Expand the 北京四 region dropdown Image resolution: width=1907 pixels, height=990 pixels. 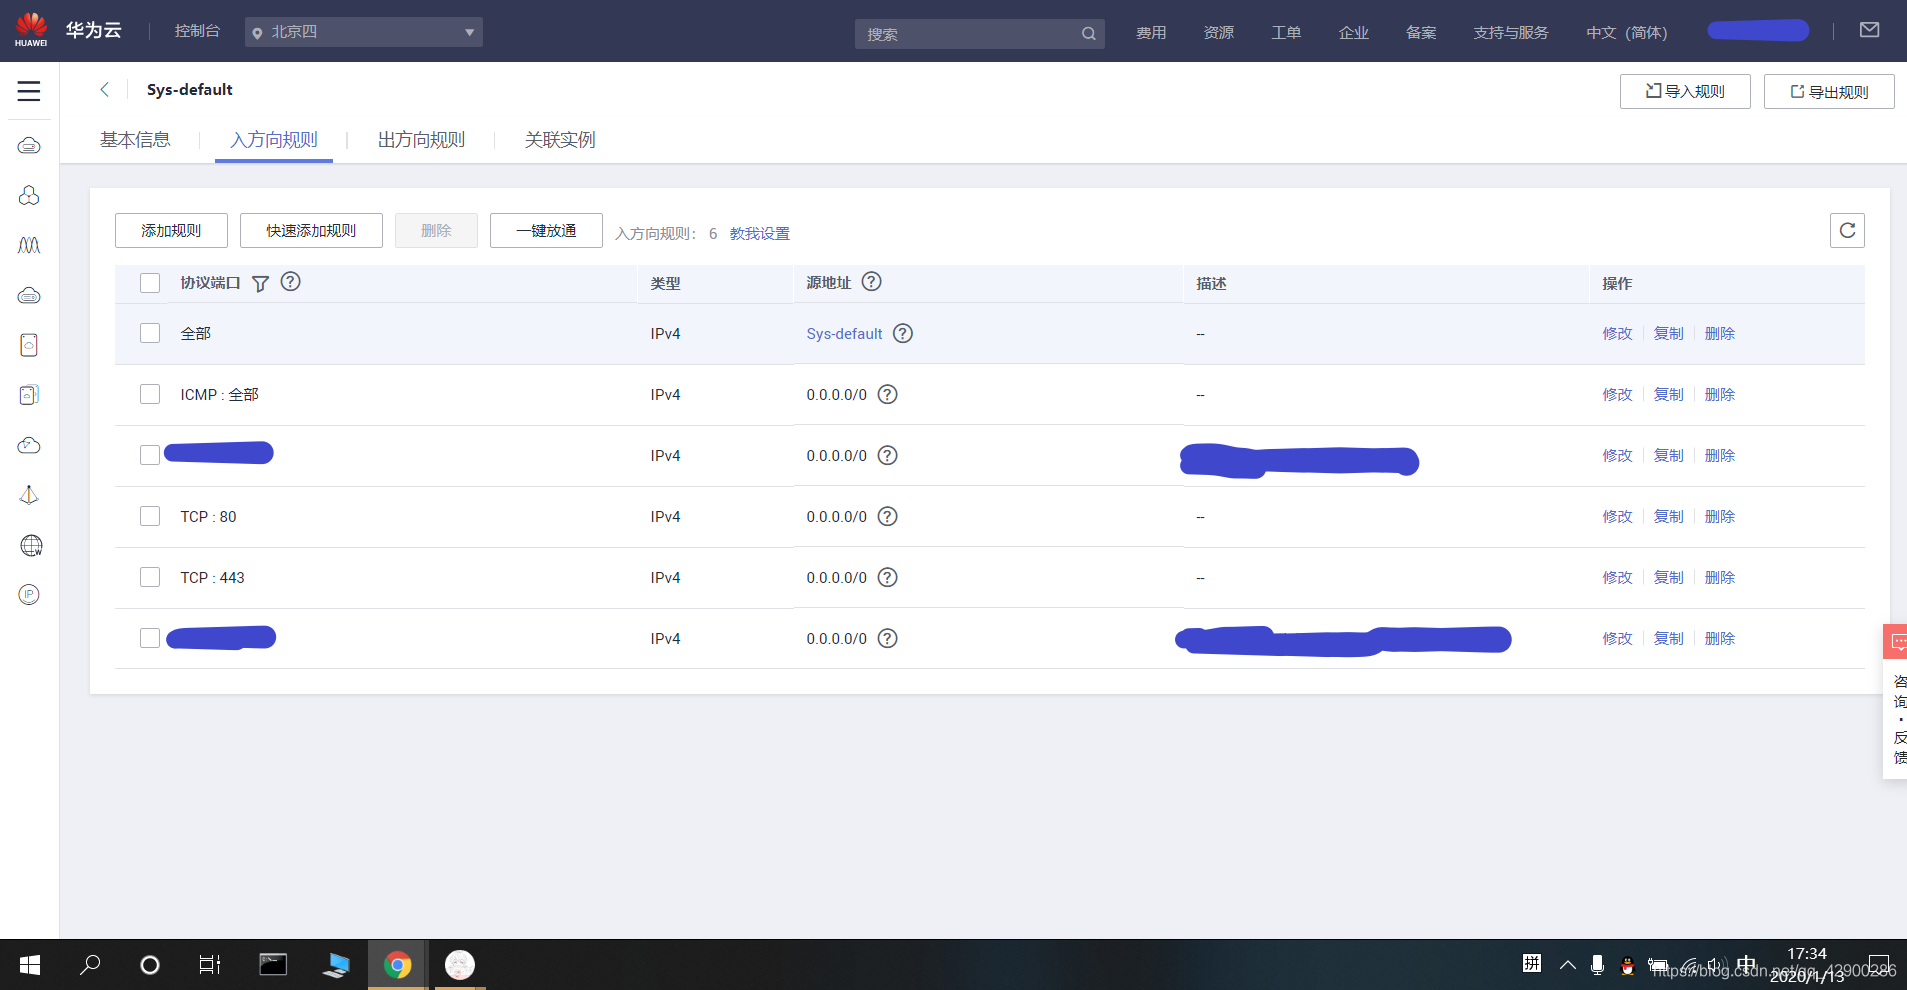(364, 32)
